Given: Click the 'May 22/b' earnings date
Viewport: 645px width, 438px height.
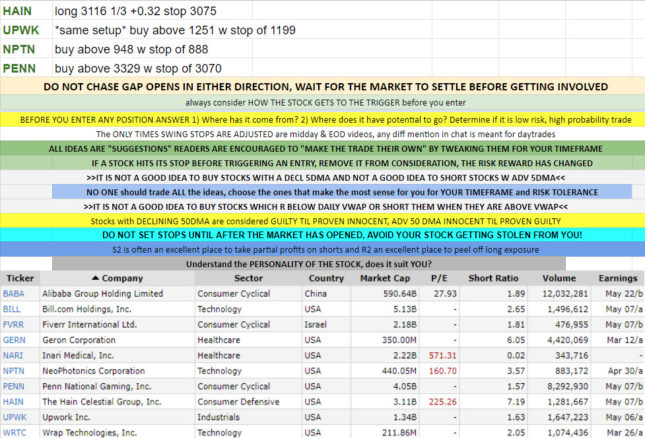Looking at the screenshot, I should pyautogui.click(x=624, y=294).
